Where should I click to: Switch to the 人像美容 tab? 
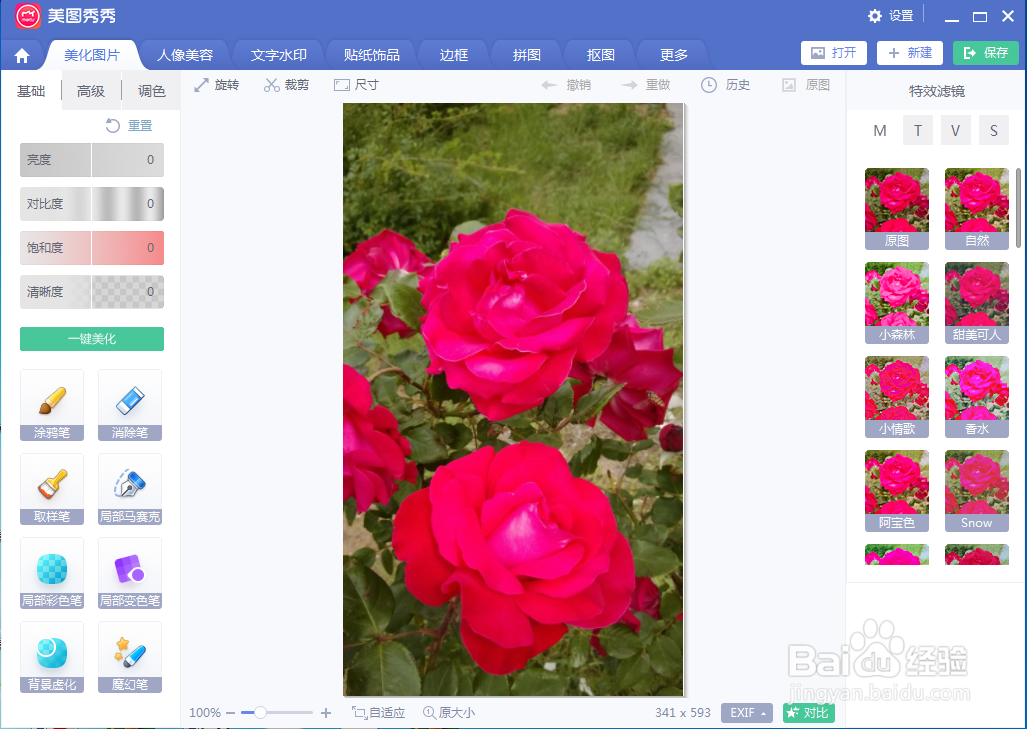pos(185,55)
